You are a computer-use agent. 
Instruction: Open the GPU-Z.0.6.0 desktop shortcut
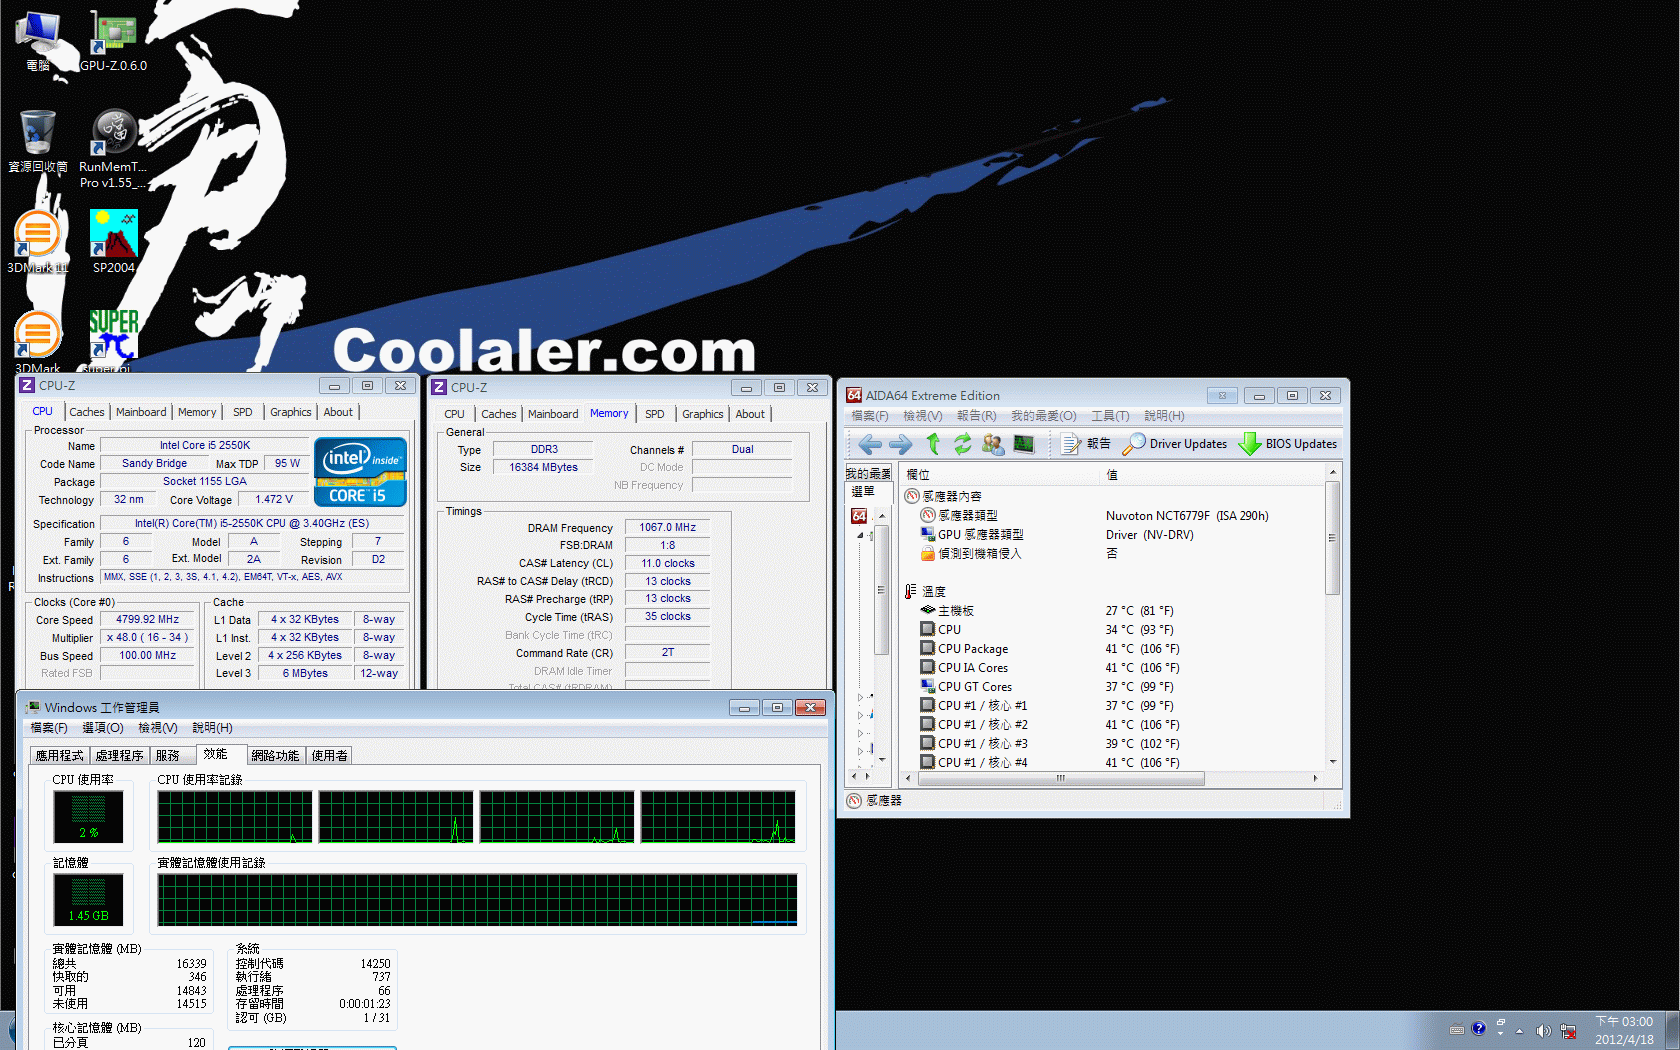coord(113,42)
